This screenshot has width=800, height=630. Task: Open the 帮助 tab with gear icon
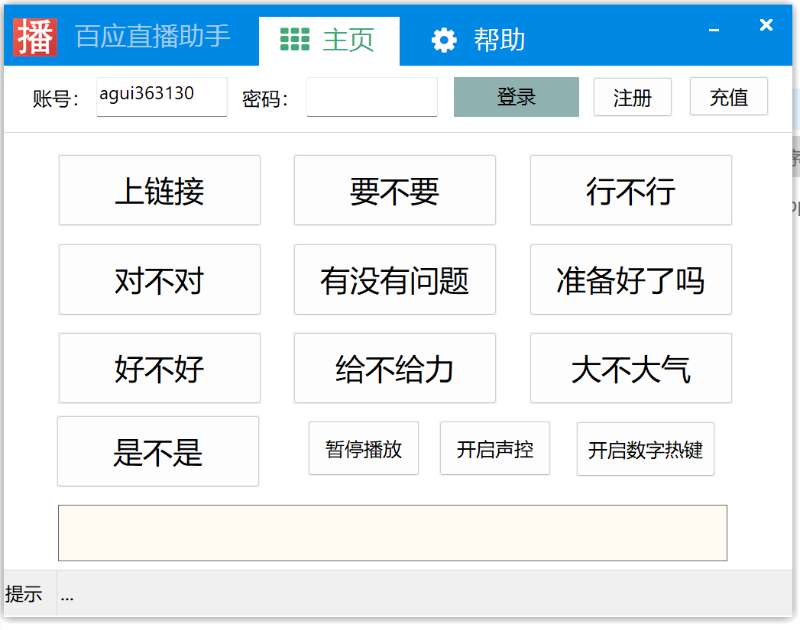479,40
